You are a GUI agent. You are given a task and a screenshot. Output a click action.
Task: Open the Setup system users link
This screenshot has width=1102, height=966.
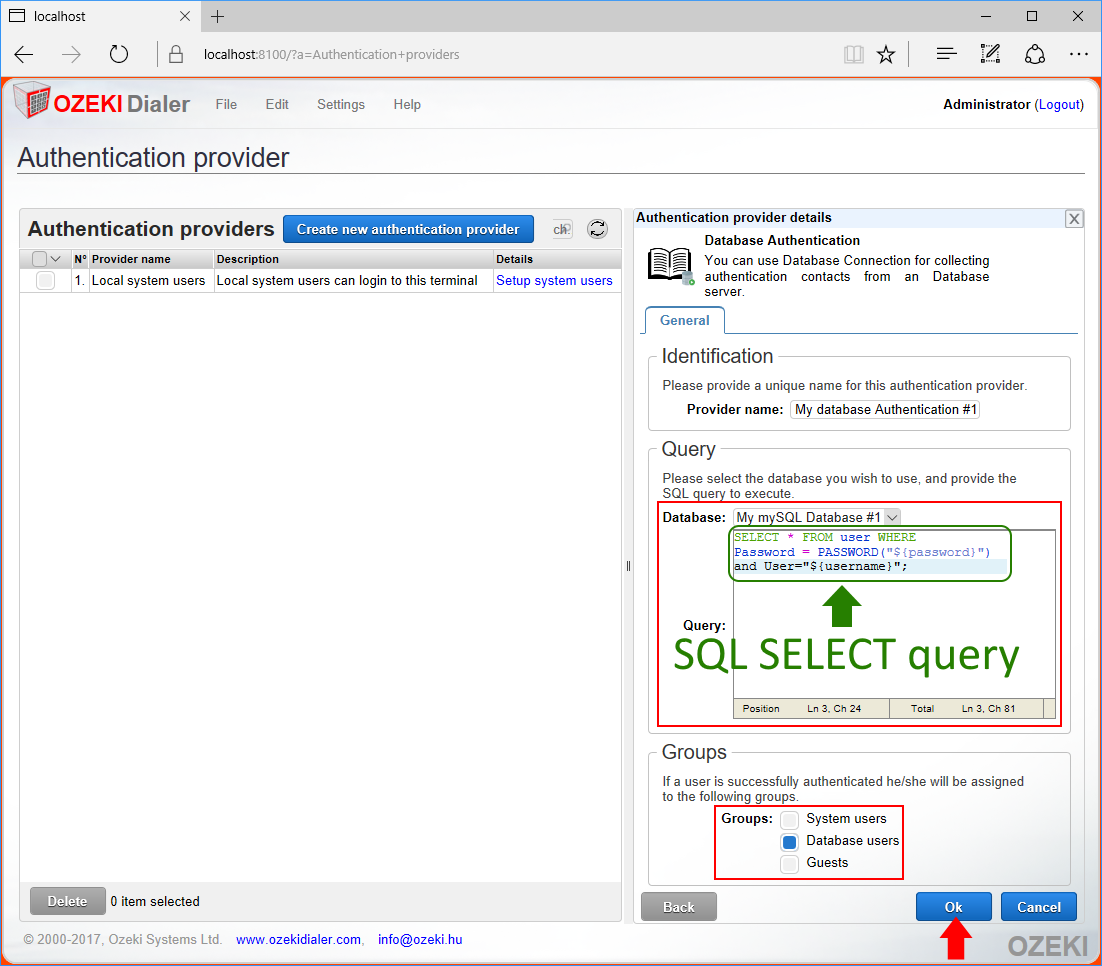click(554, 281)
